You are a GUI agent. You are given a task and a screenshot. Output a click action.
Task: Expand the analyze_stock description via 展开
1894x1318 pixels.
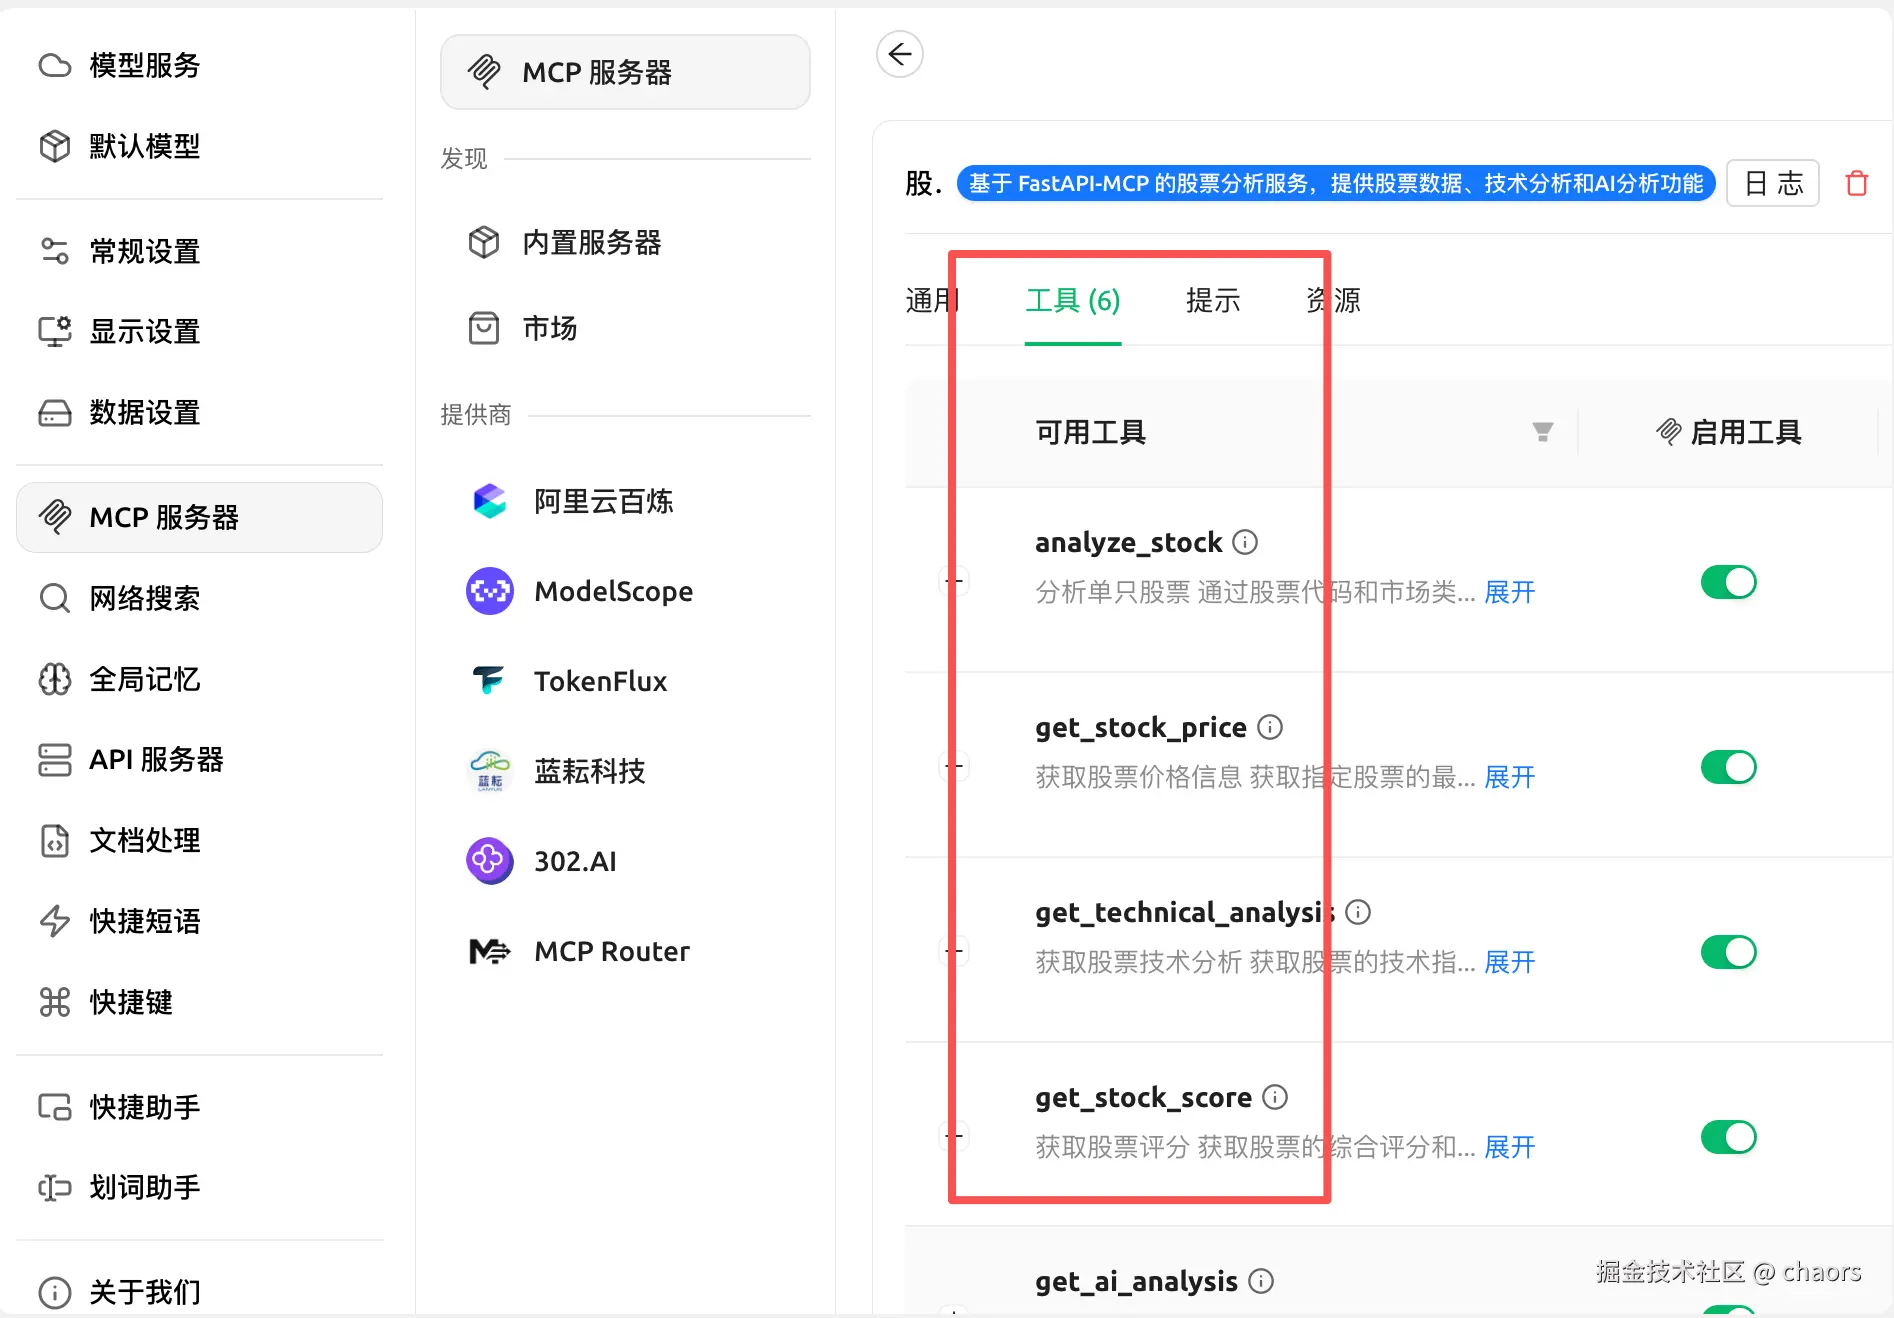click(1509, 592)
